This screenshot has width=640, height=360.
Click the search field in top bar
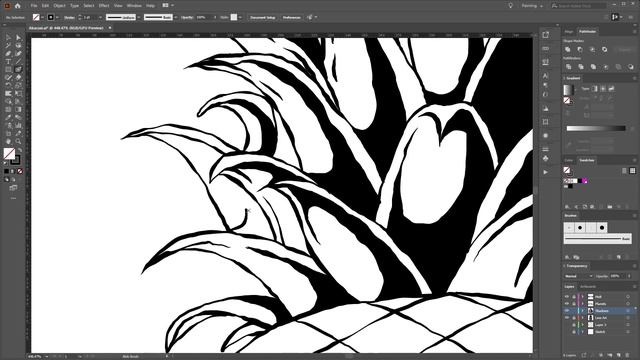(578, 6)
